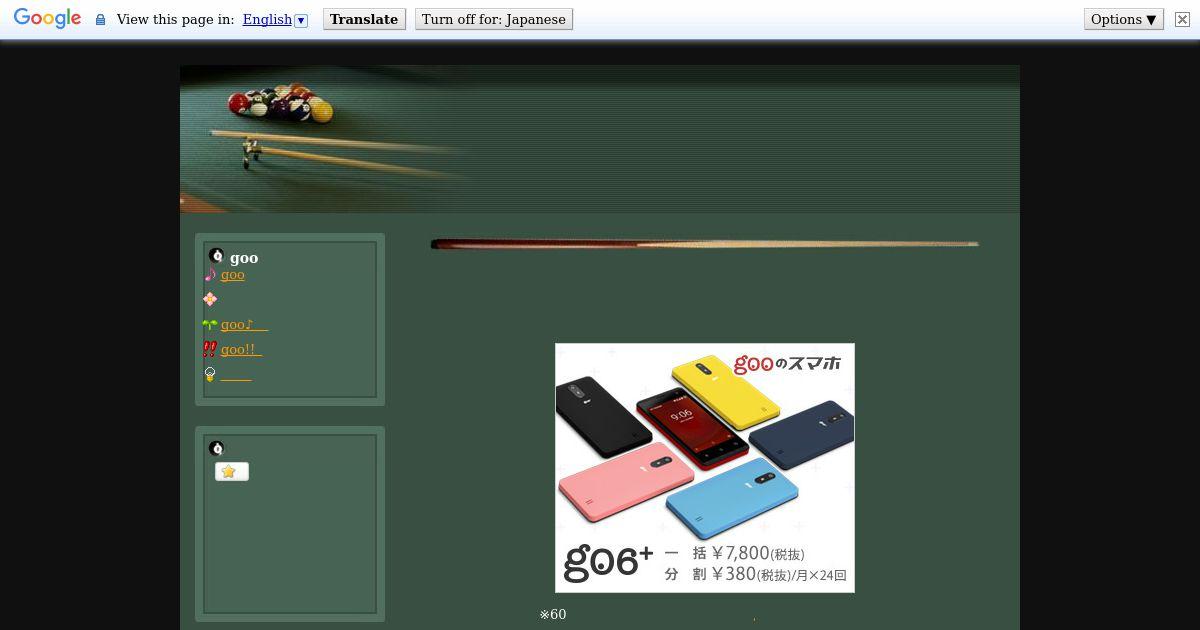Click the pink flower icon
The height and width of the screenshot is (630, 1200).
pos(210,299)
